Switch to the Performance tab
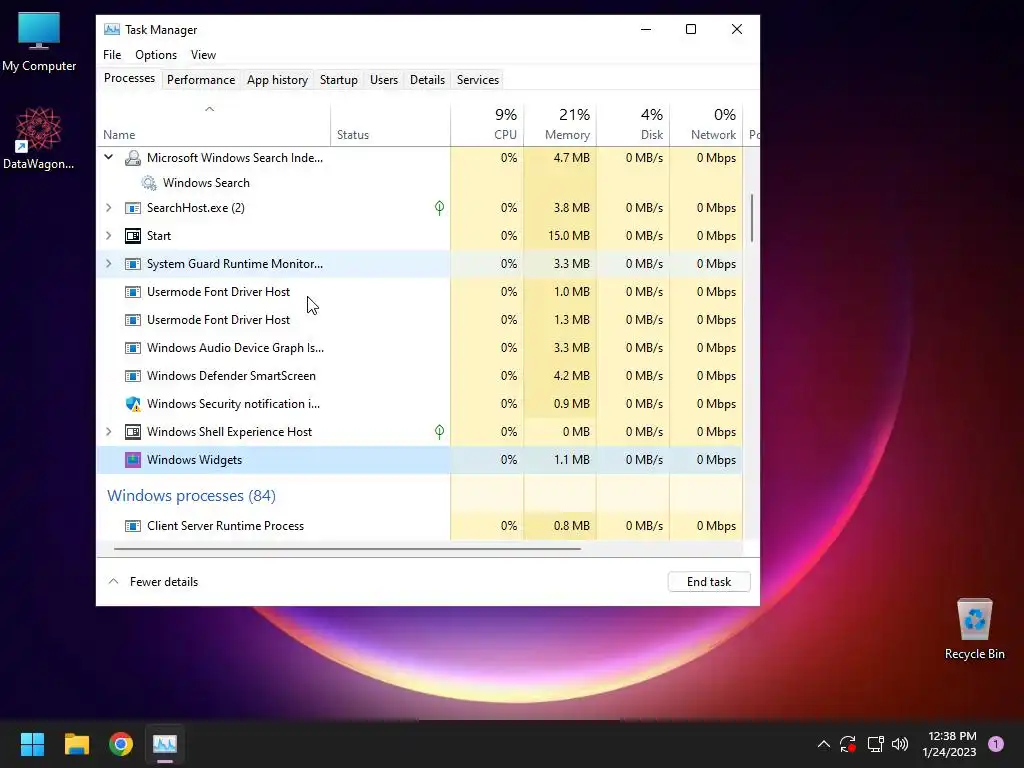1024x768 pixels. click(x=201, y=80)
